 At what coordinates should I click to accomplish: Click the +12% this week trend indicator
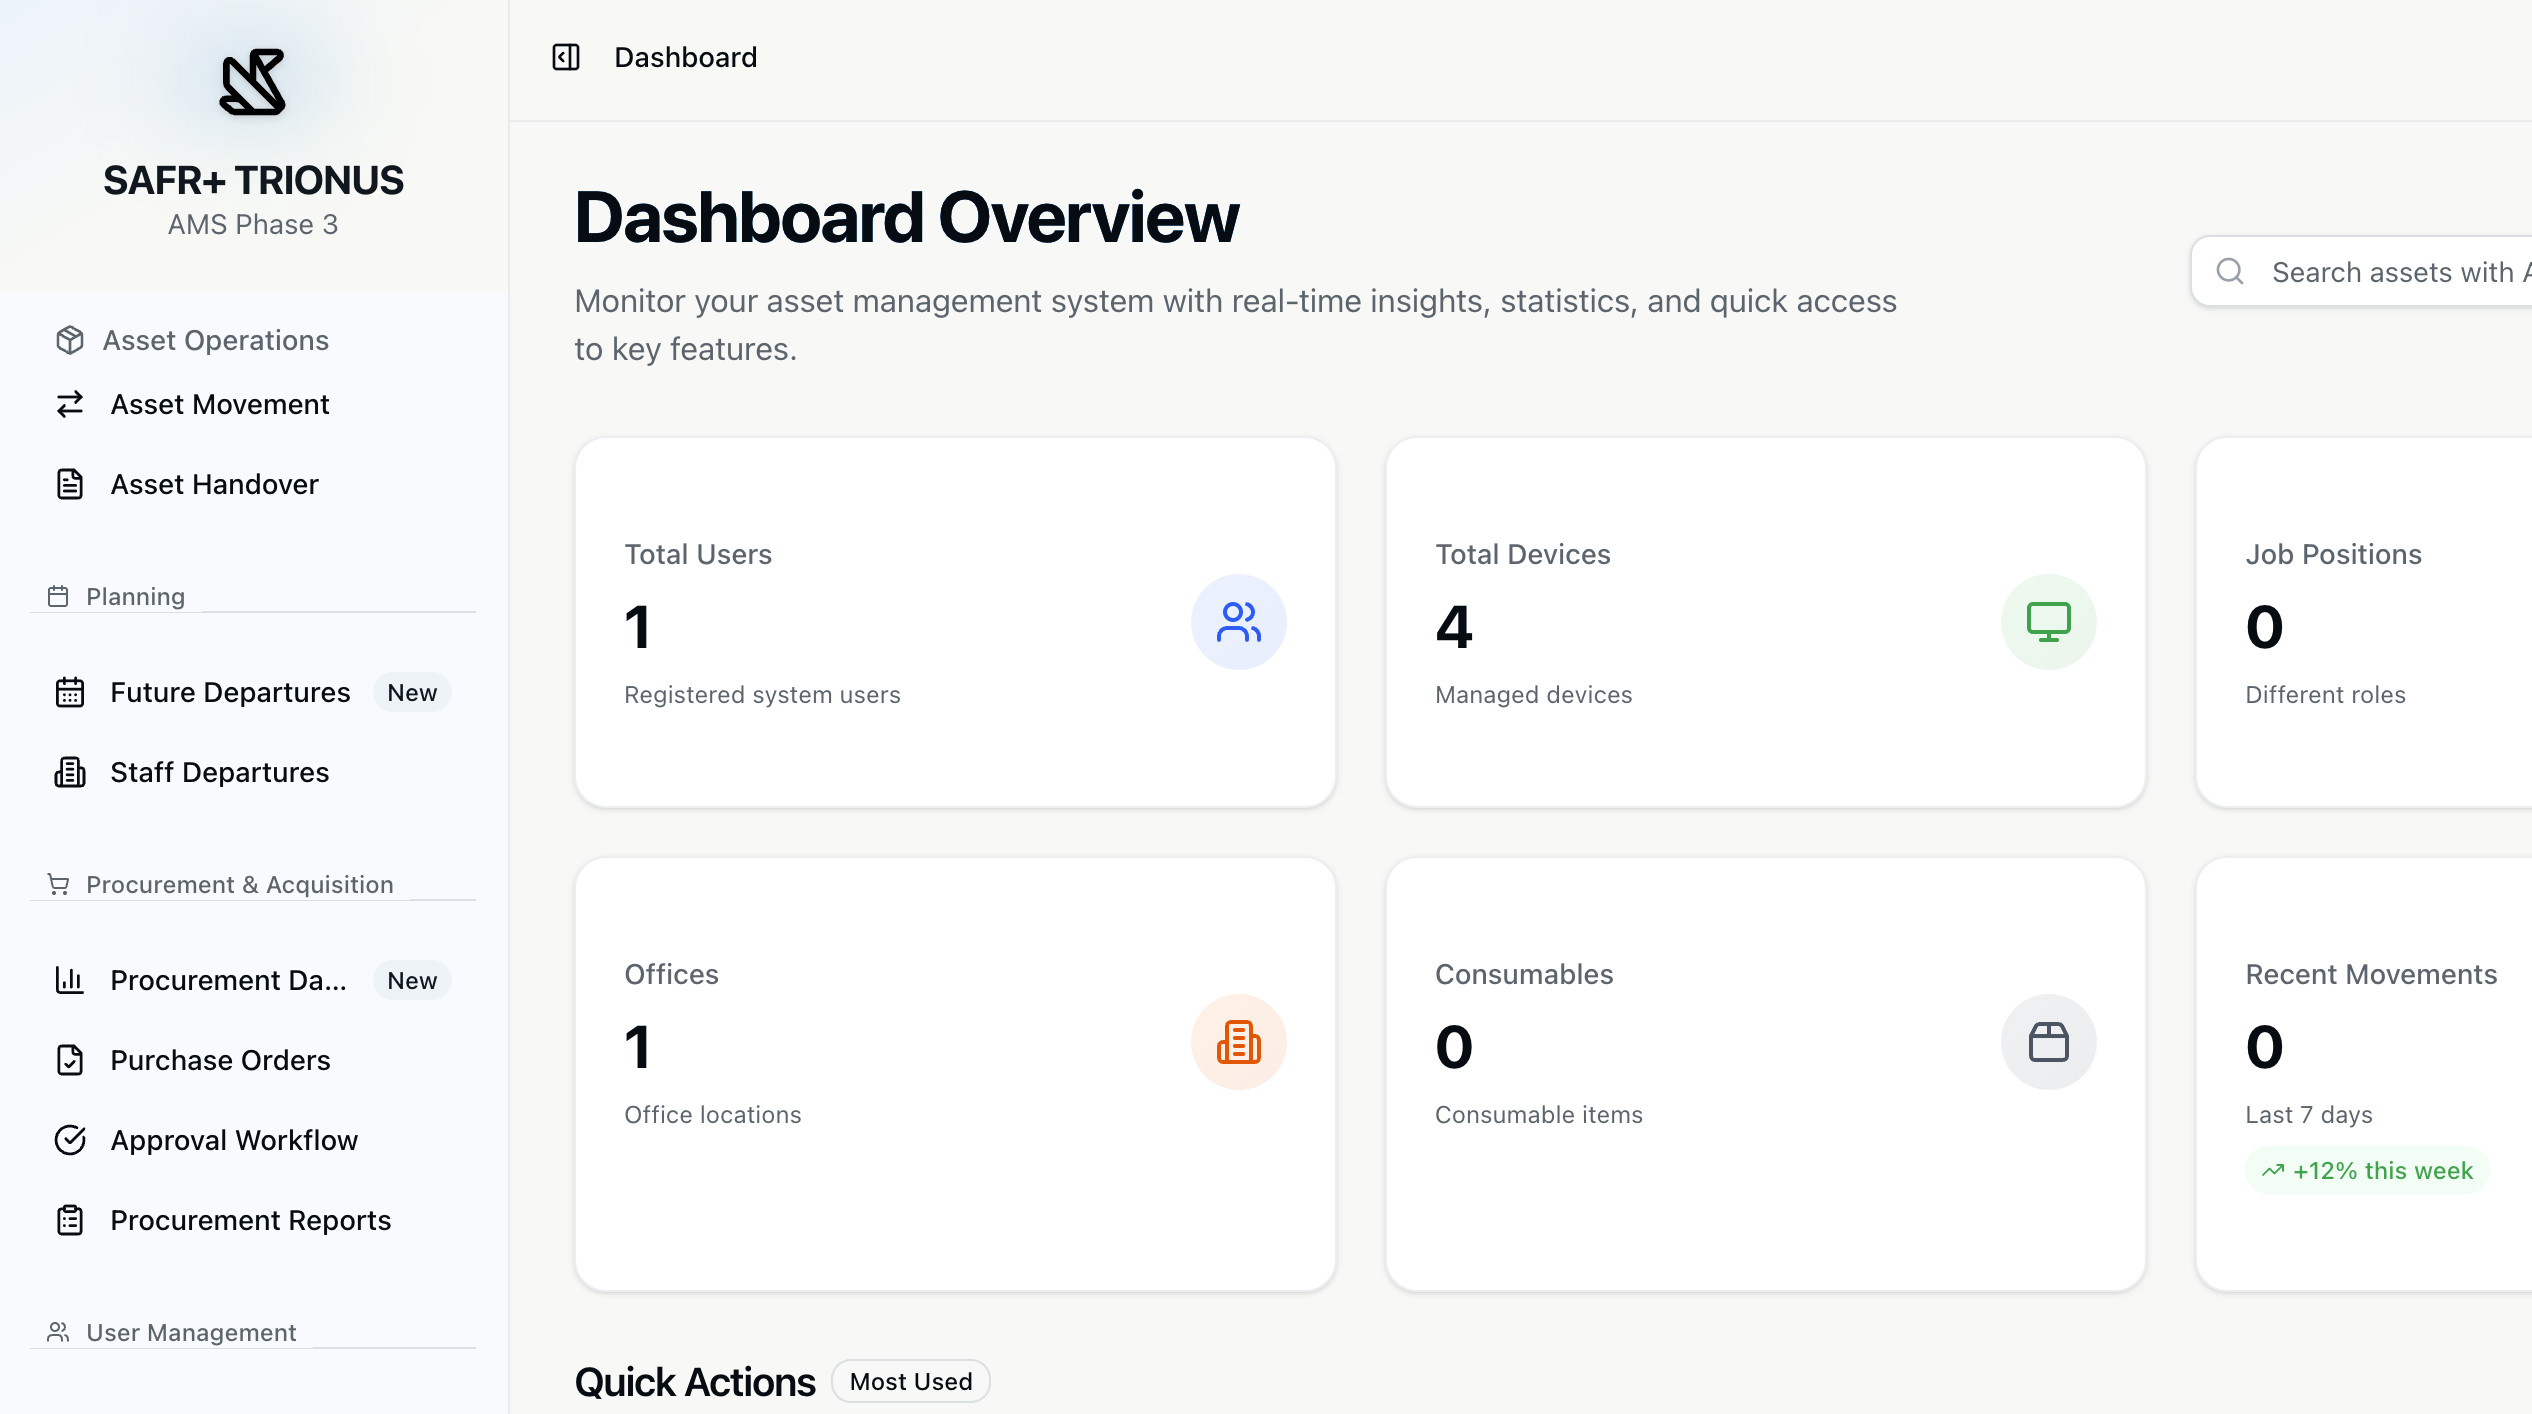tap(2366, 1170)
